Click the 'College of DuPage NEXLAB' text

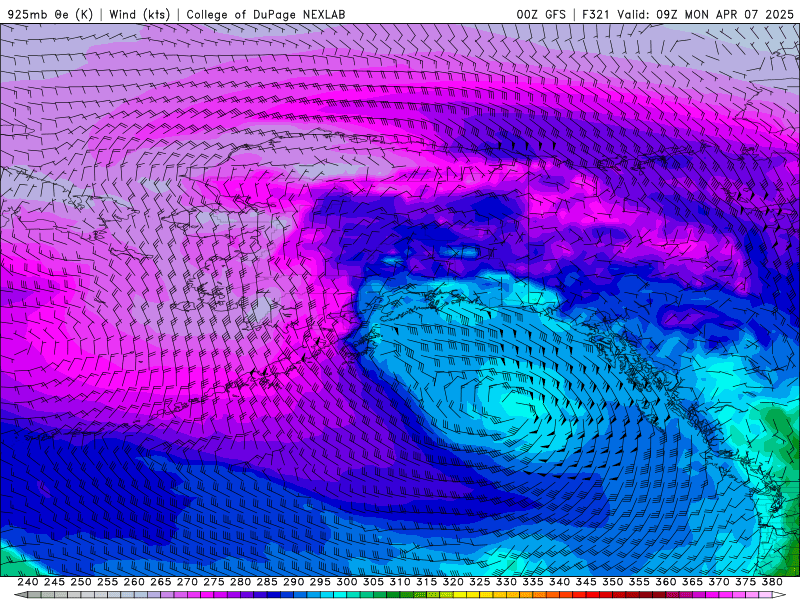point(266,14)
